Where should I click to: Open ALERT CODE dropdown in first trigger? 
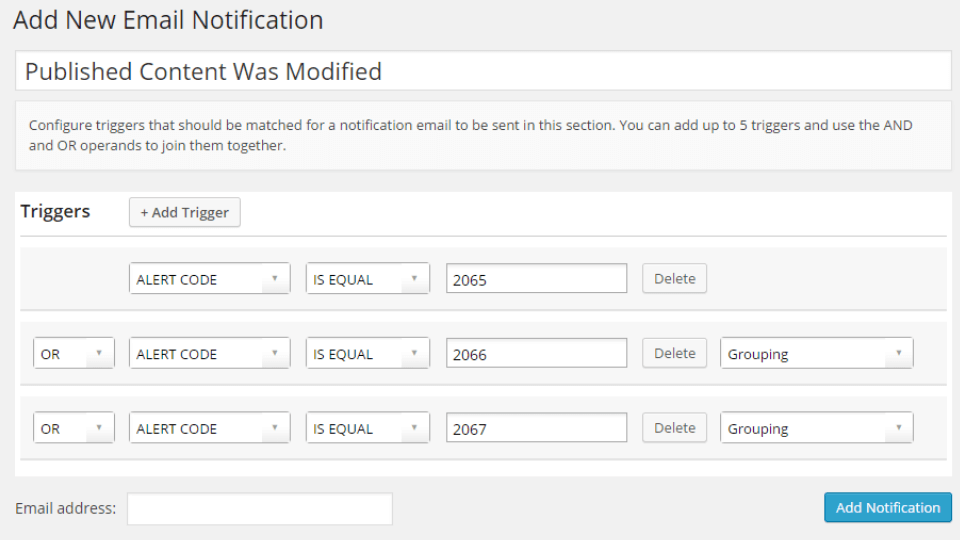[x=209, y=279]
